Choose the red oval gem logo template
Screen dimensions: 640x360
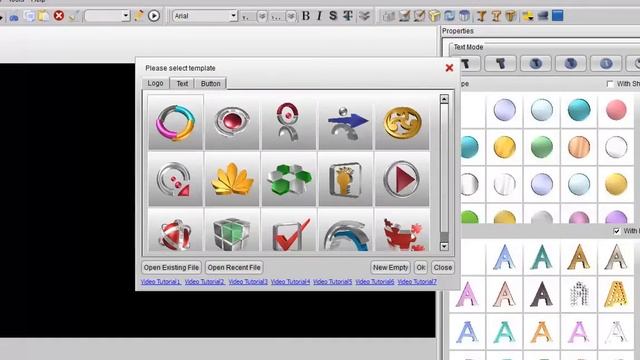tap(232, 122)
